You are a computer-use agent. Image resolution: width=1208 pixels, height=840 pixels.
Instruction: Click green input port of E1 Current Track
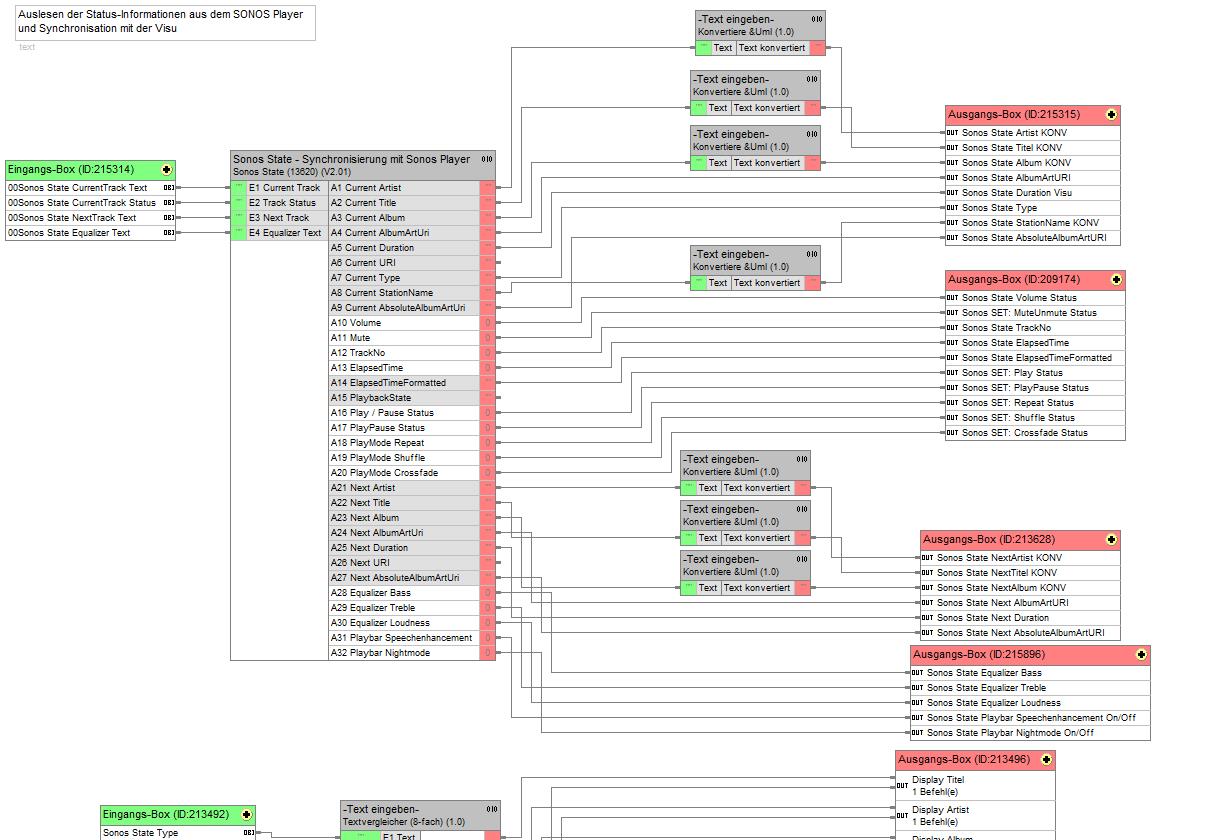pyautogui.click(x=239, y=188)
